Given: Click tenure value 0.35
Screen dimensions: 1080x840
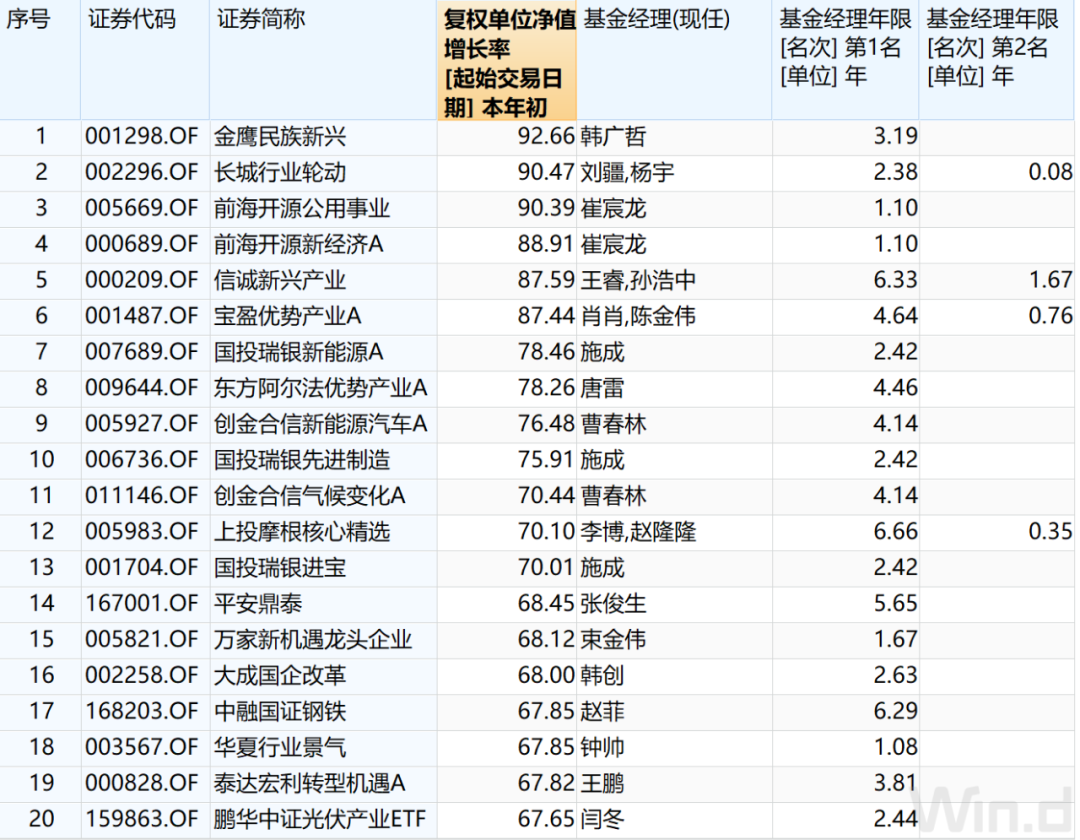Looking at the screenshot, I should pos(1050,532).
